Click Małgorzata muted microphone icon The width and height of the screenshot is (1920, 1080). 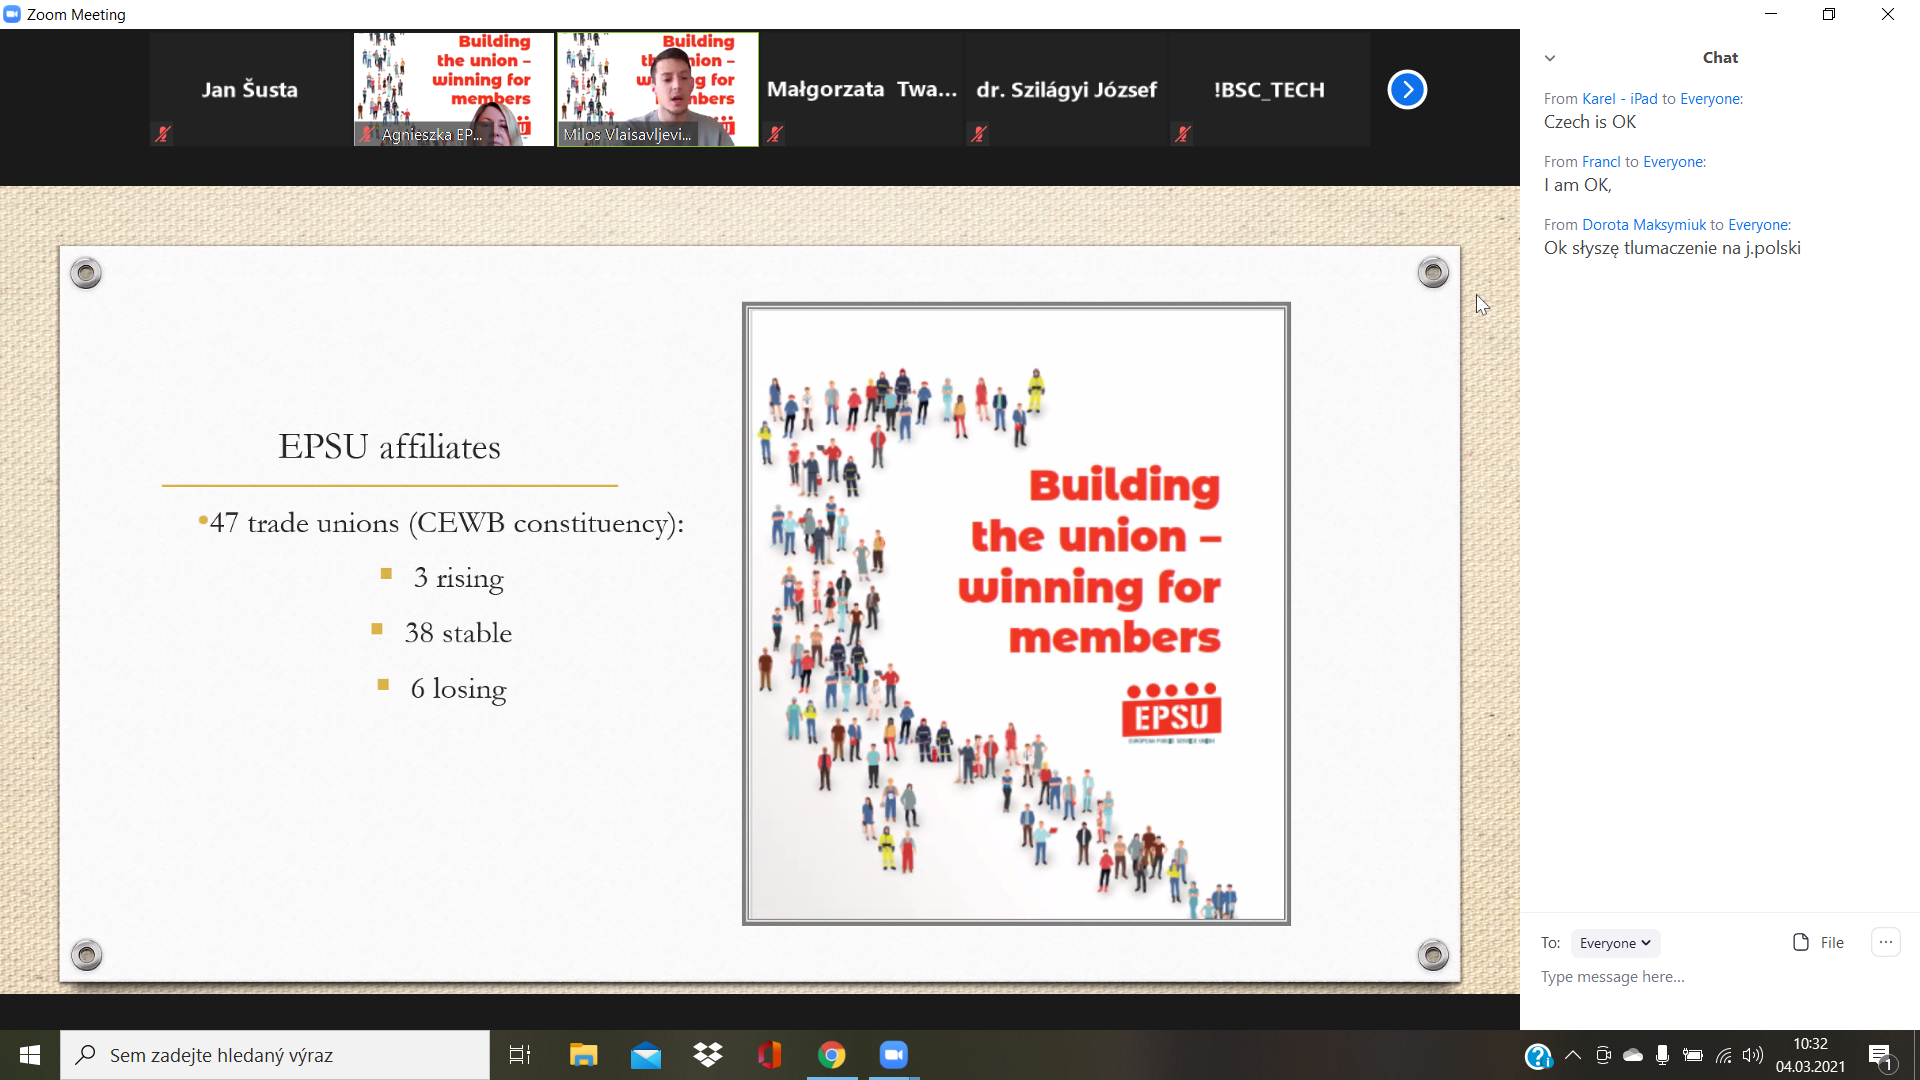pyautogui.click(x=775, y=134)
